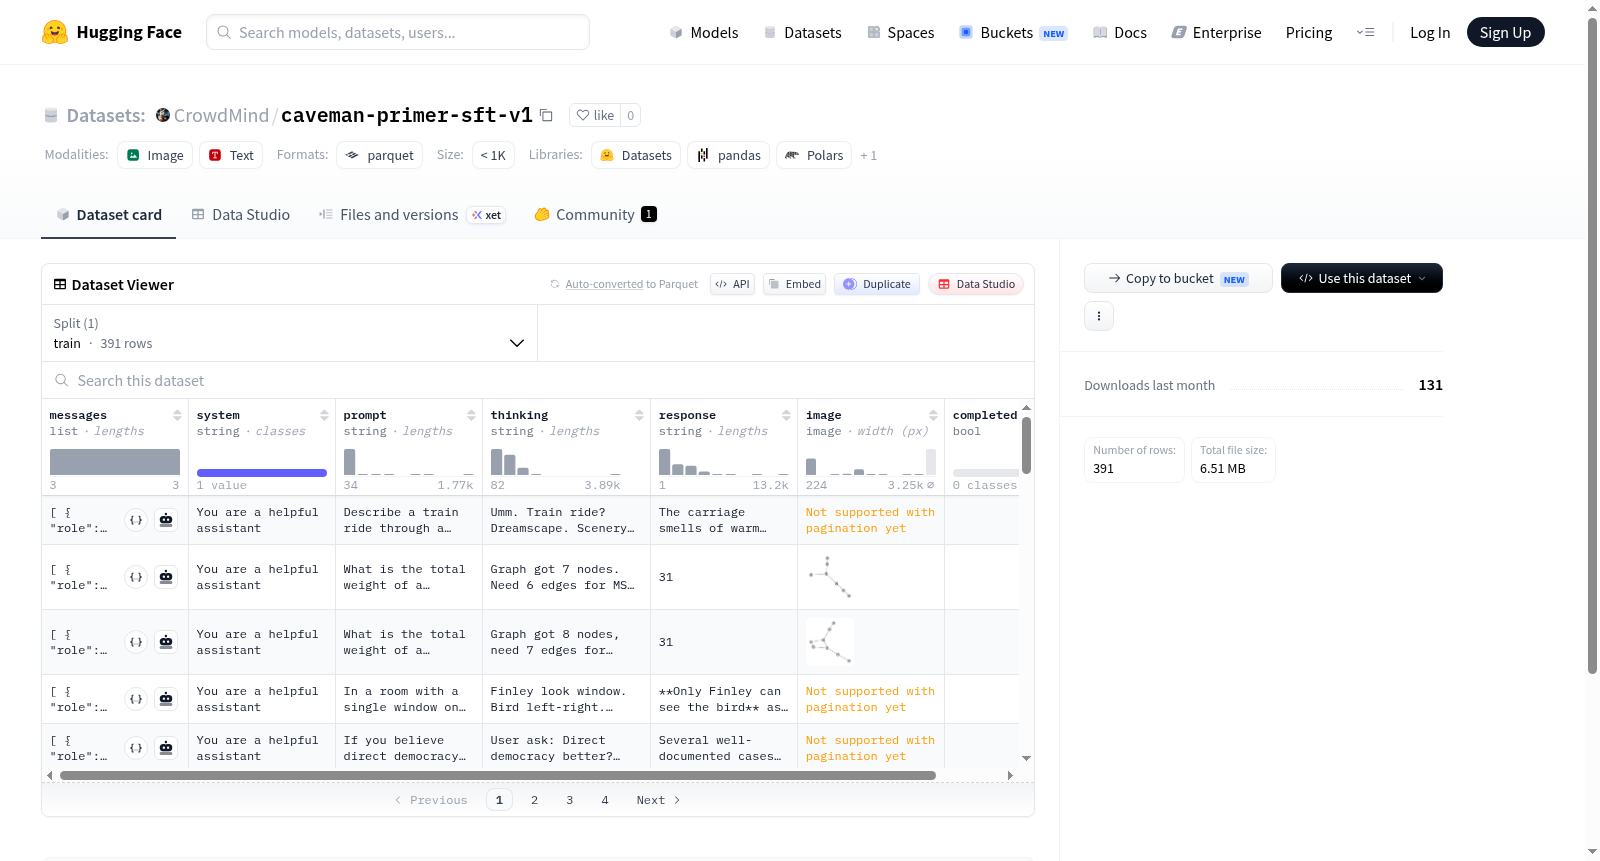1600x861 pixels.
Task: Focus the Search this dataset field
Action: pos(538,380)
